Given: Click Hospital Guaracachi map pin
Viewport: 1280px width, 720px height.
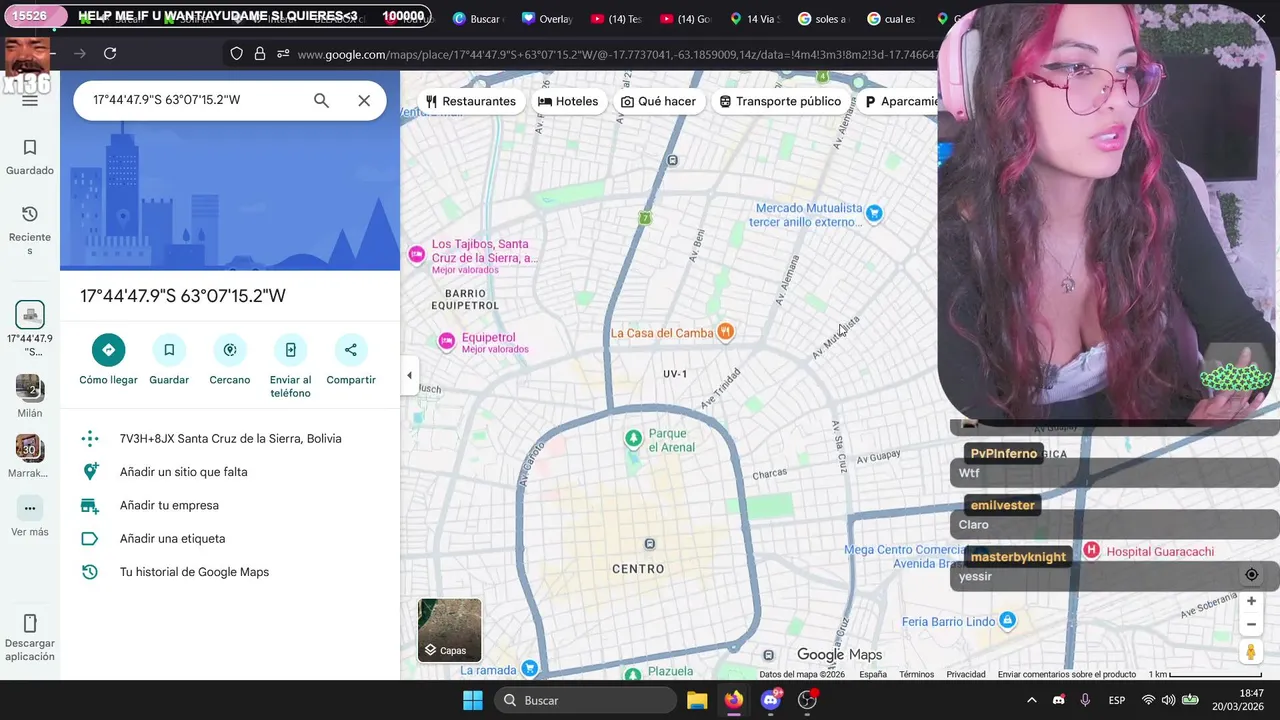Looking at the screenshot, I should 1092,550.
